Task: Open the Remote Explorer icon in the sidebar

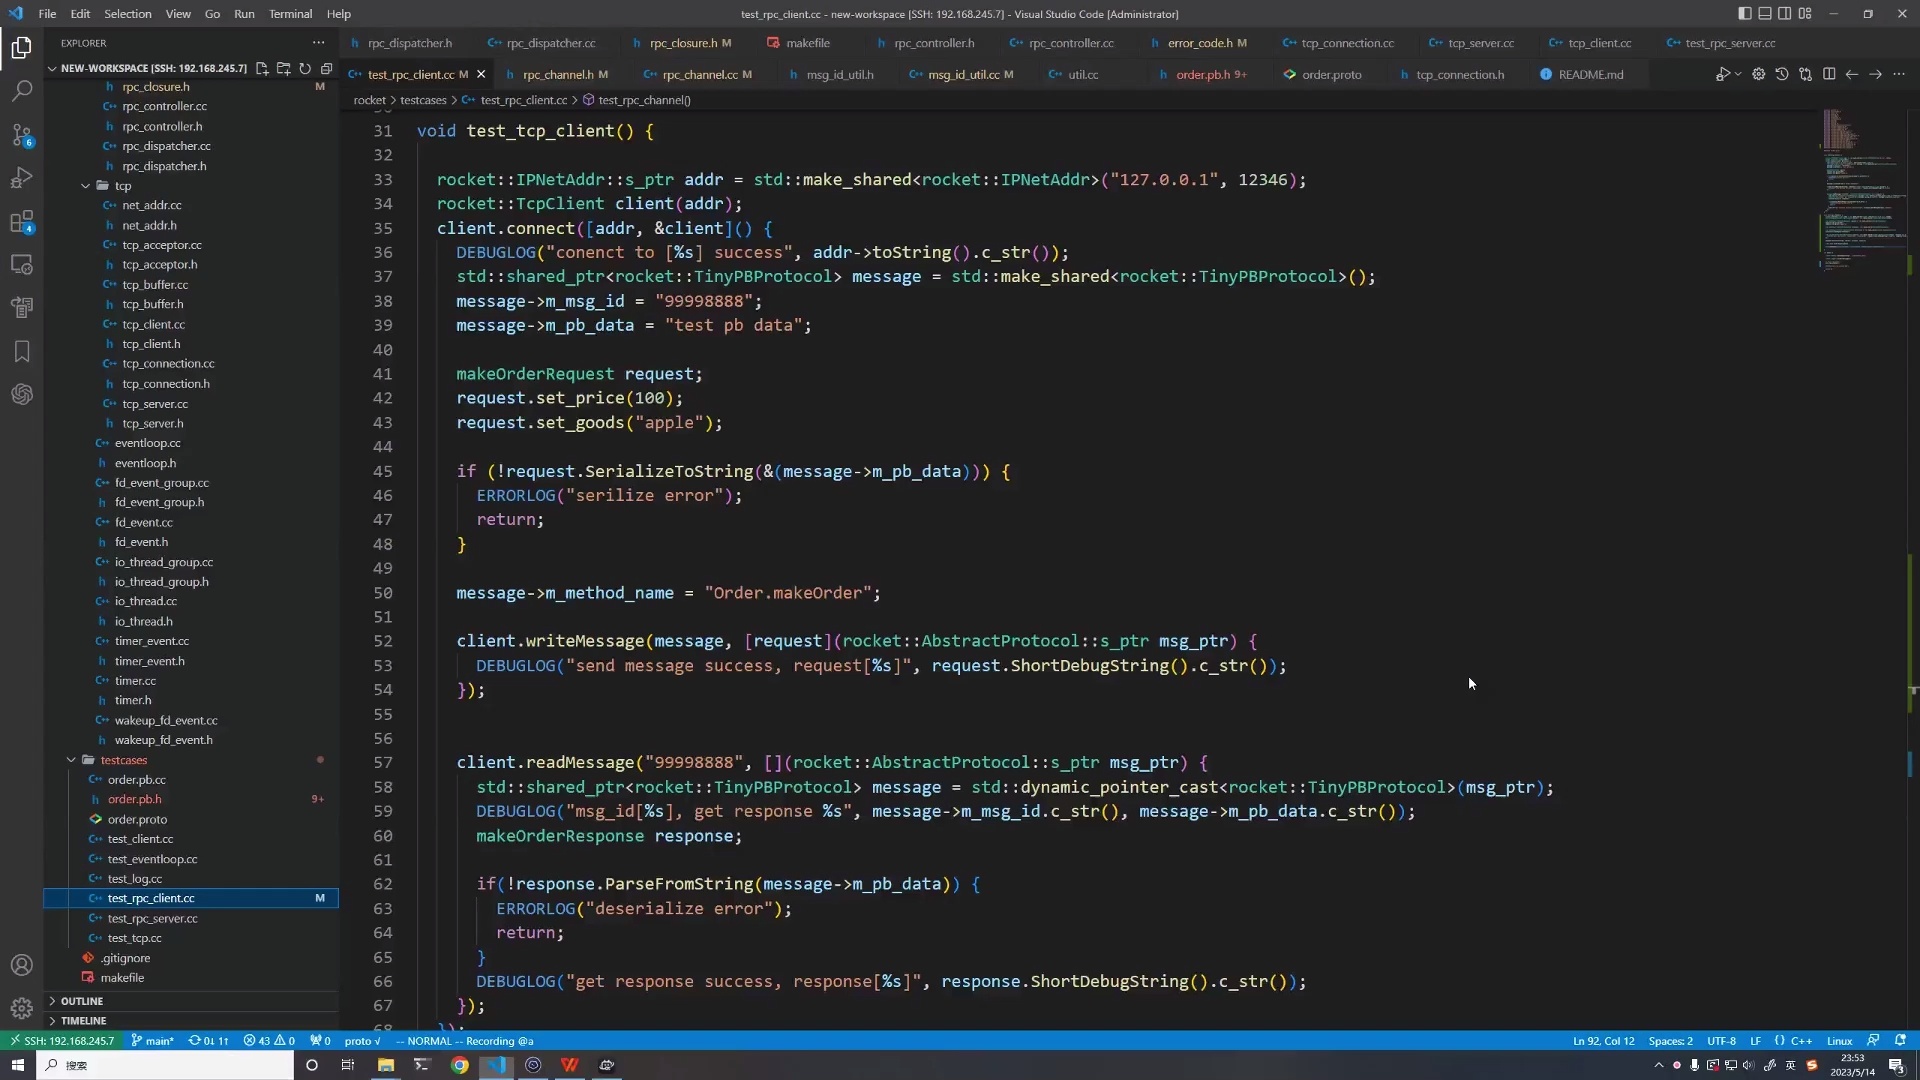Action: tap(22, 264)
